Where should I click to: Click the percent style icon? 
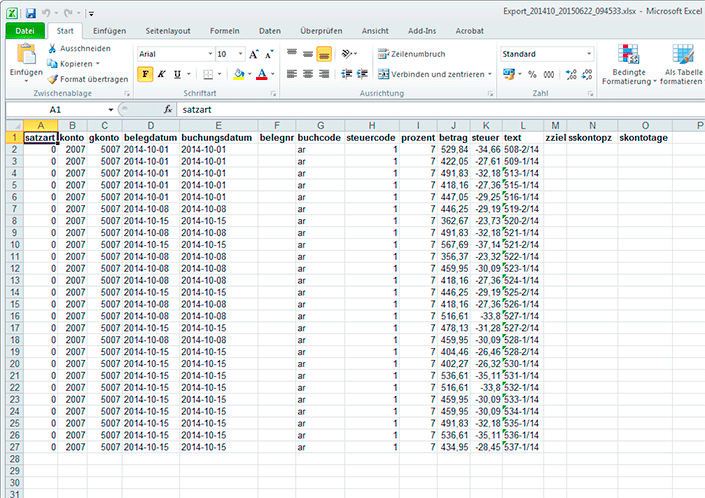pos(532,74)
